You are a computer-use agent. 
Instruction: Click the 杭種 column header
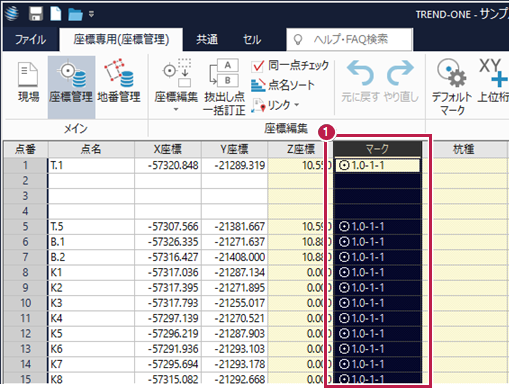click(x=464, y=149)
